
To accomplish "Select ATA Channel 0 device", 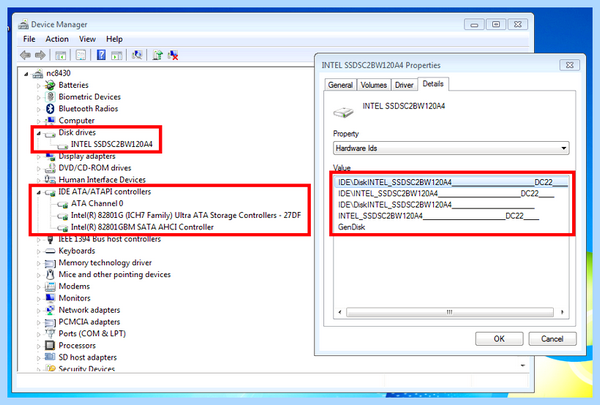I will (97, 204).
